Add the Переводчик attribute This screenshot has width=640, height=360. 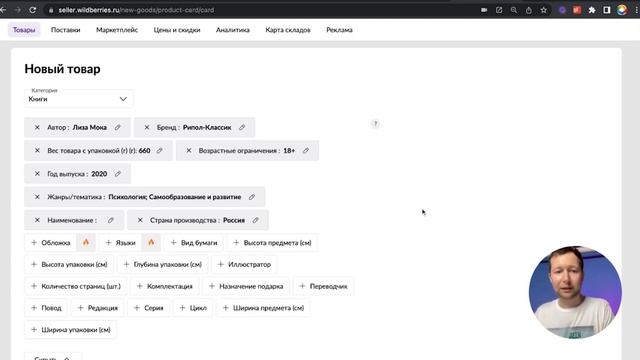(x=323, y=286)
